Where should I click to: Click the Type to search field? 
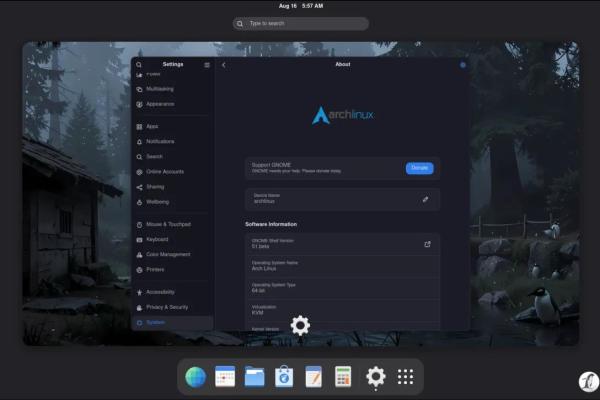pyautogui.click(x=301, y=23)
